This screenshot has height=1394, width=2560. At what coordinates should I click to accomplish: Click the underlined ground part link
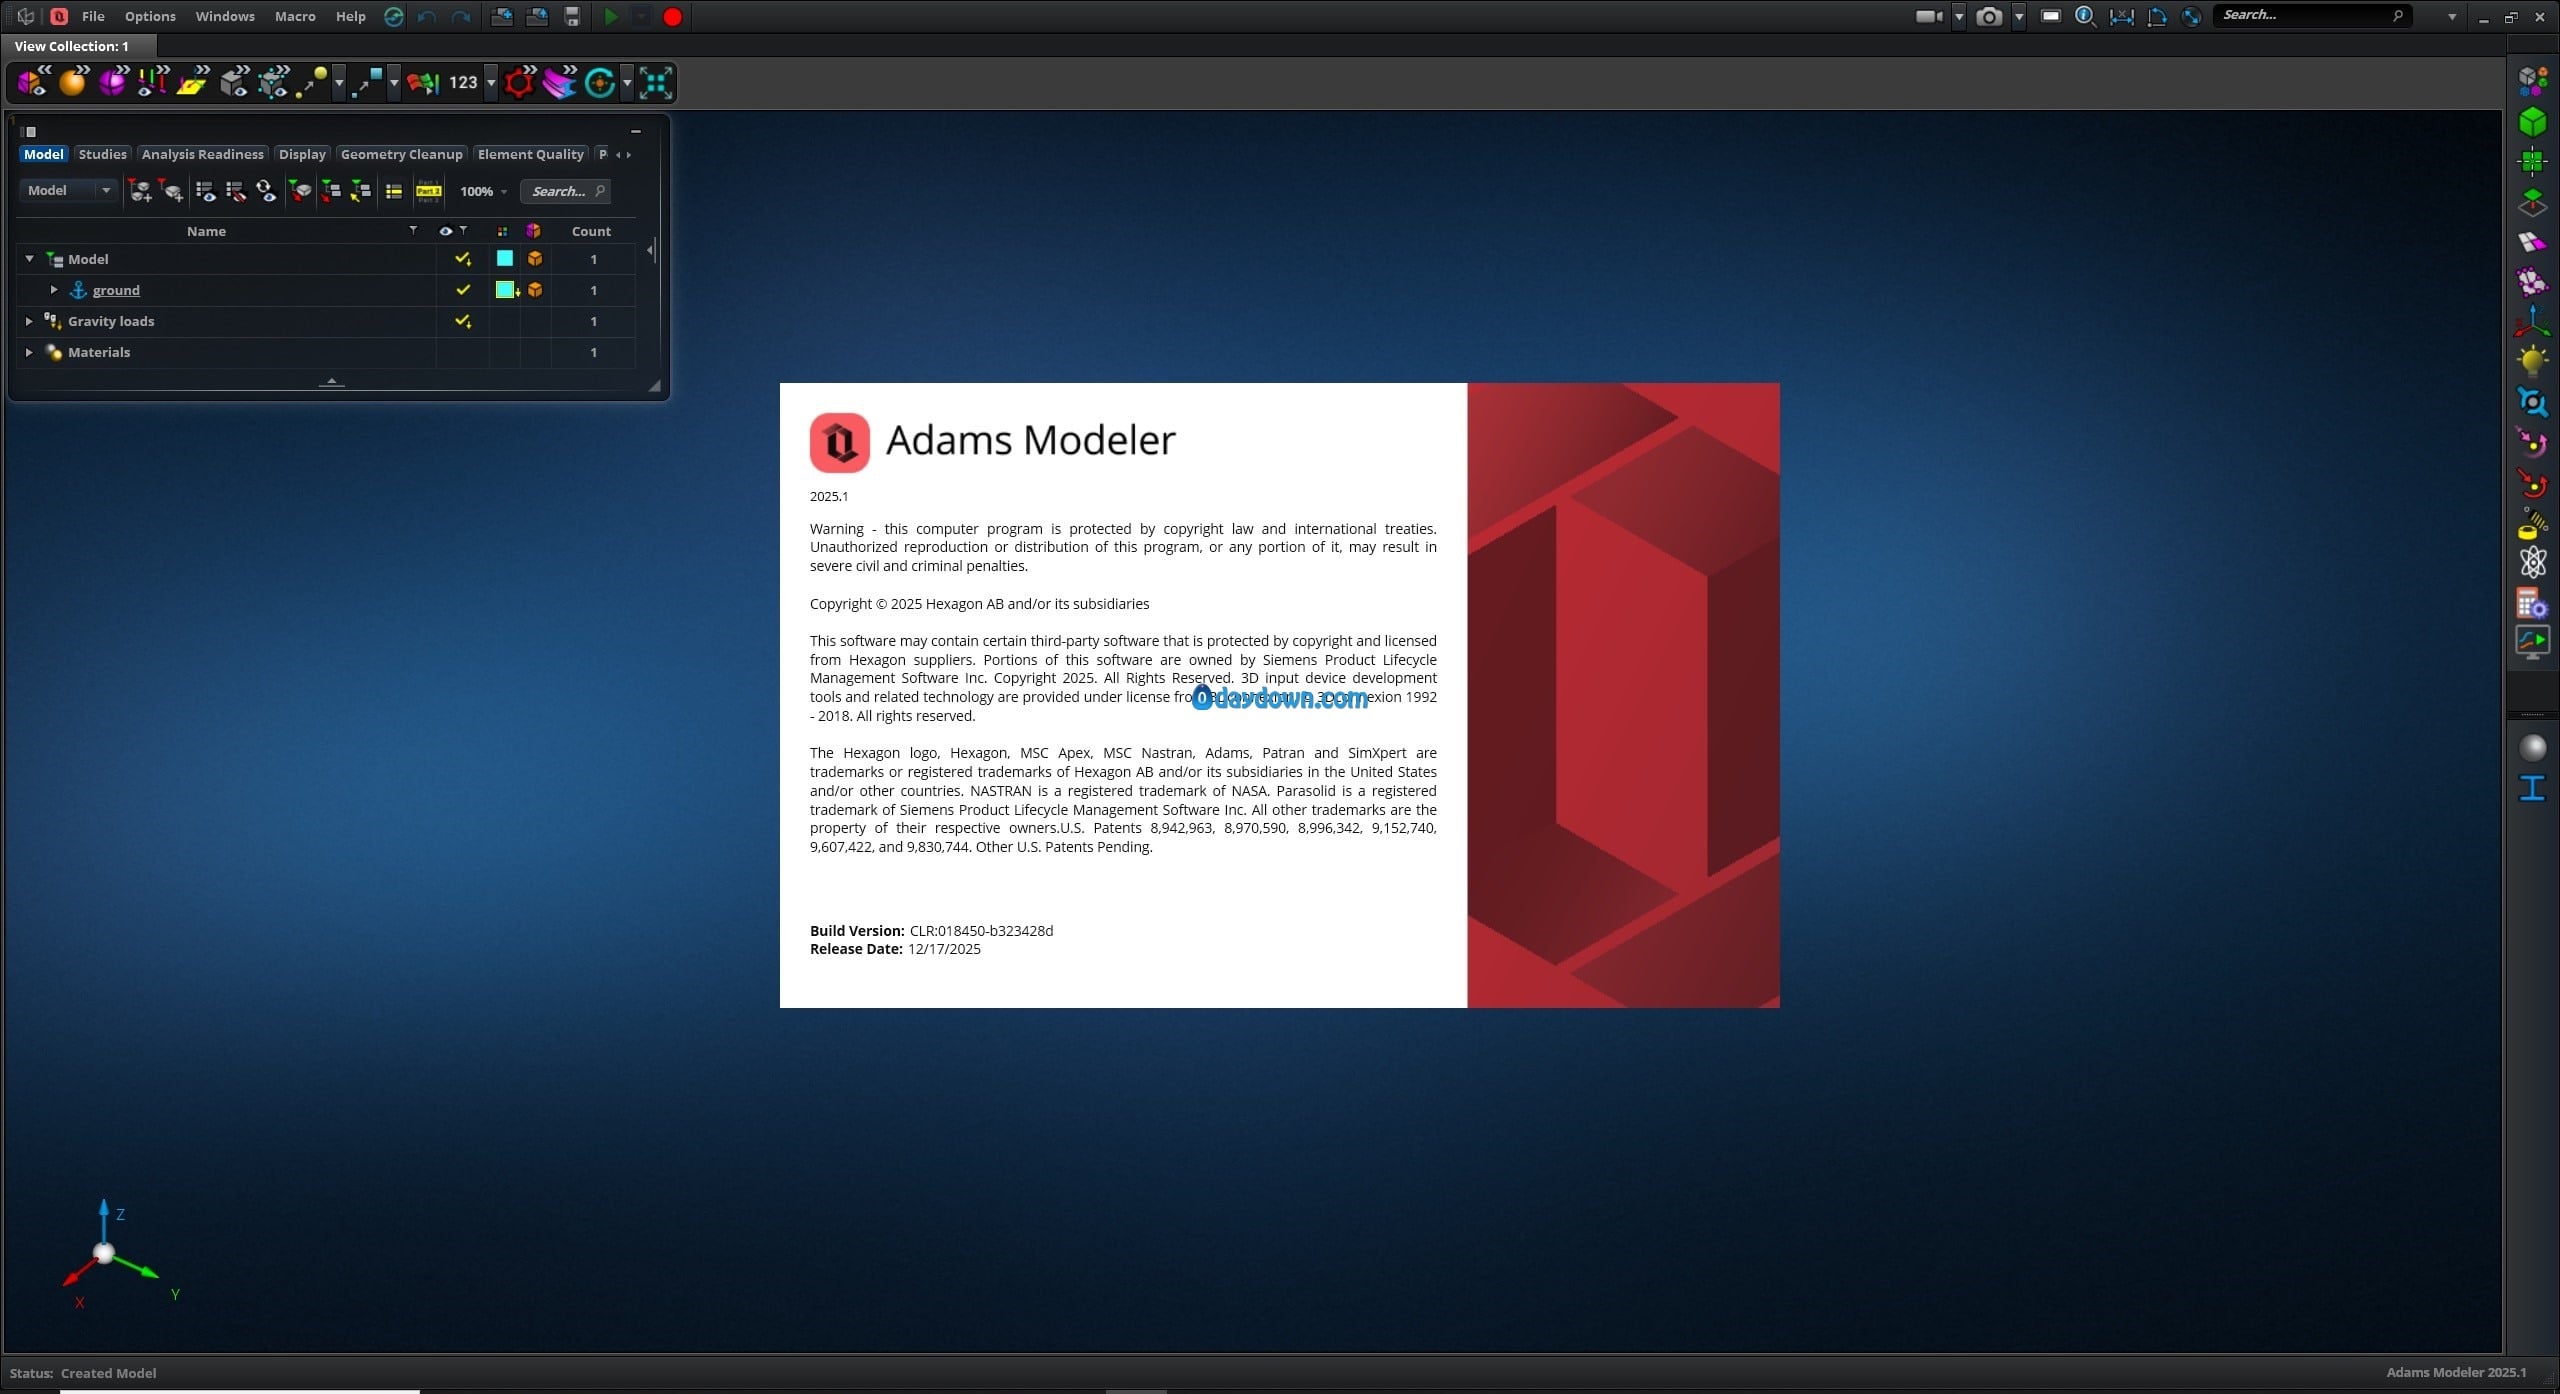pos(116,290)
